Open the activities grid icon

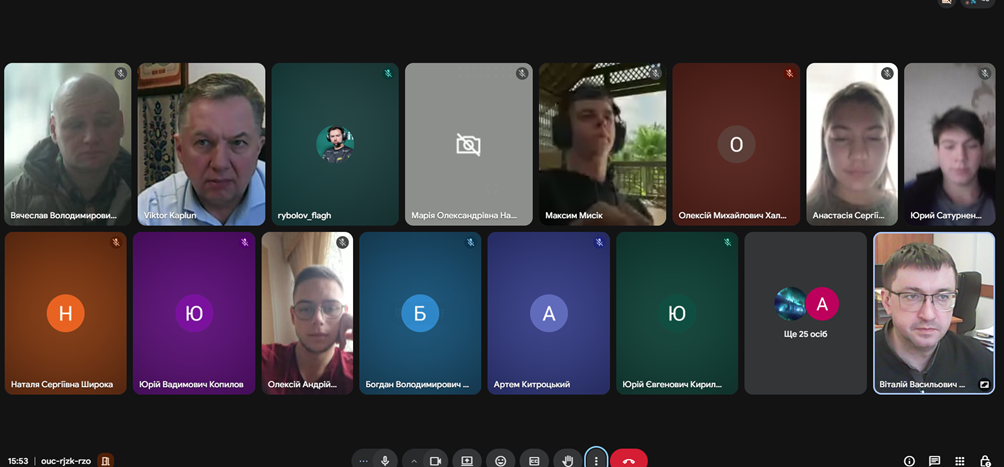coord(959,461)
